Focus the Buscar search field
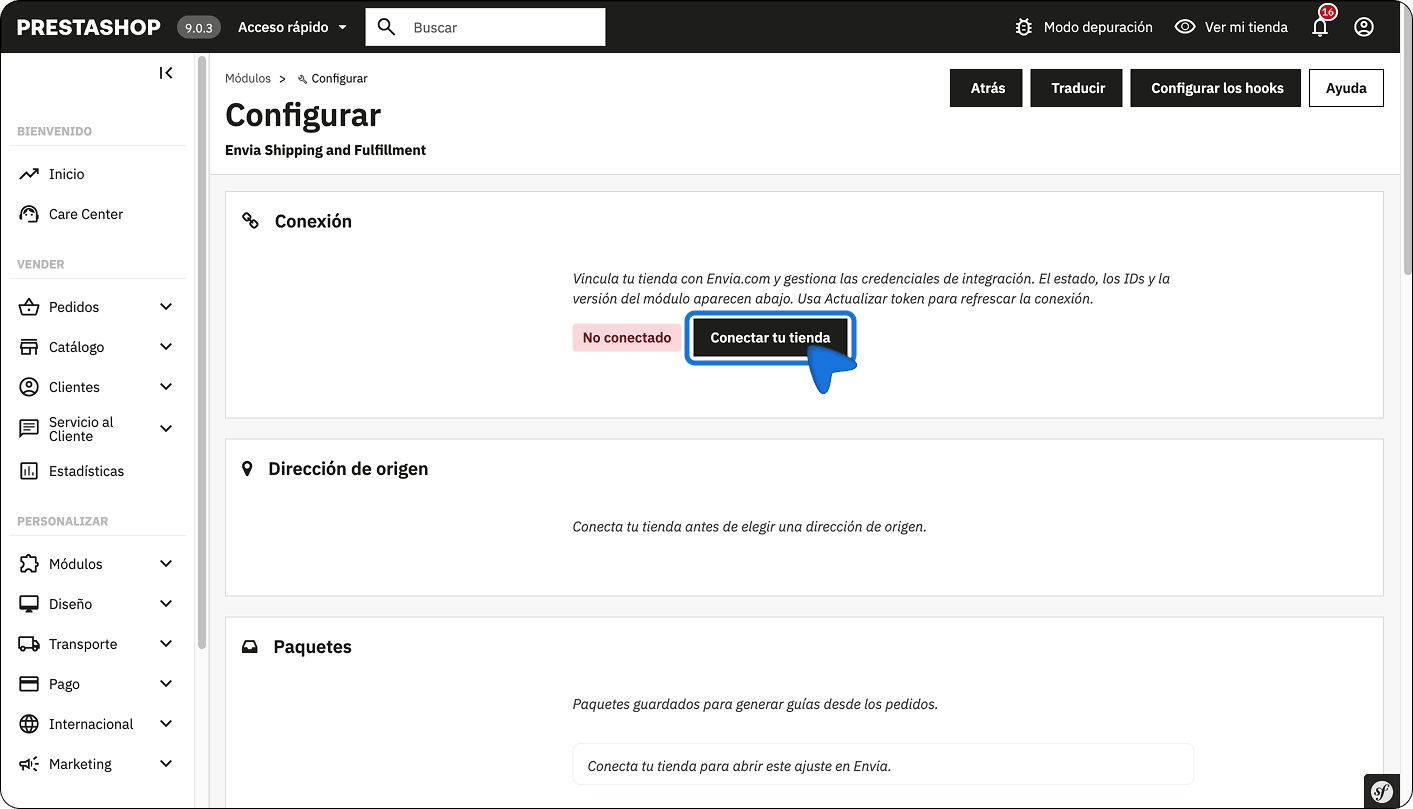Image resolution: width=1413 pixels, height=809 pixels. click(486, 27)
